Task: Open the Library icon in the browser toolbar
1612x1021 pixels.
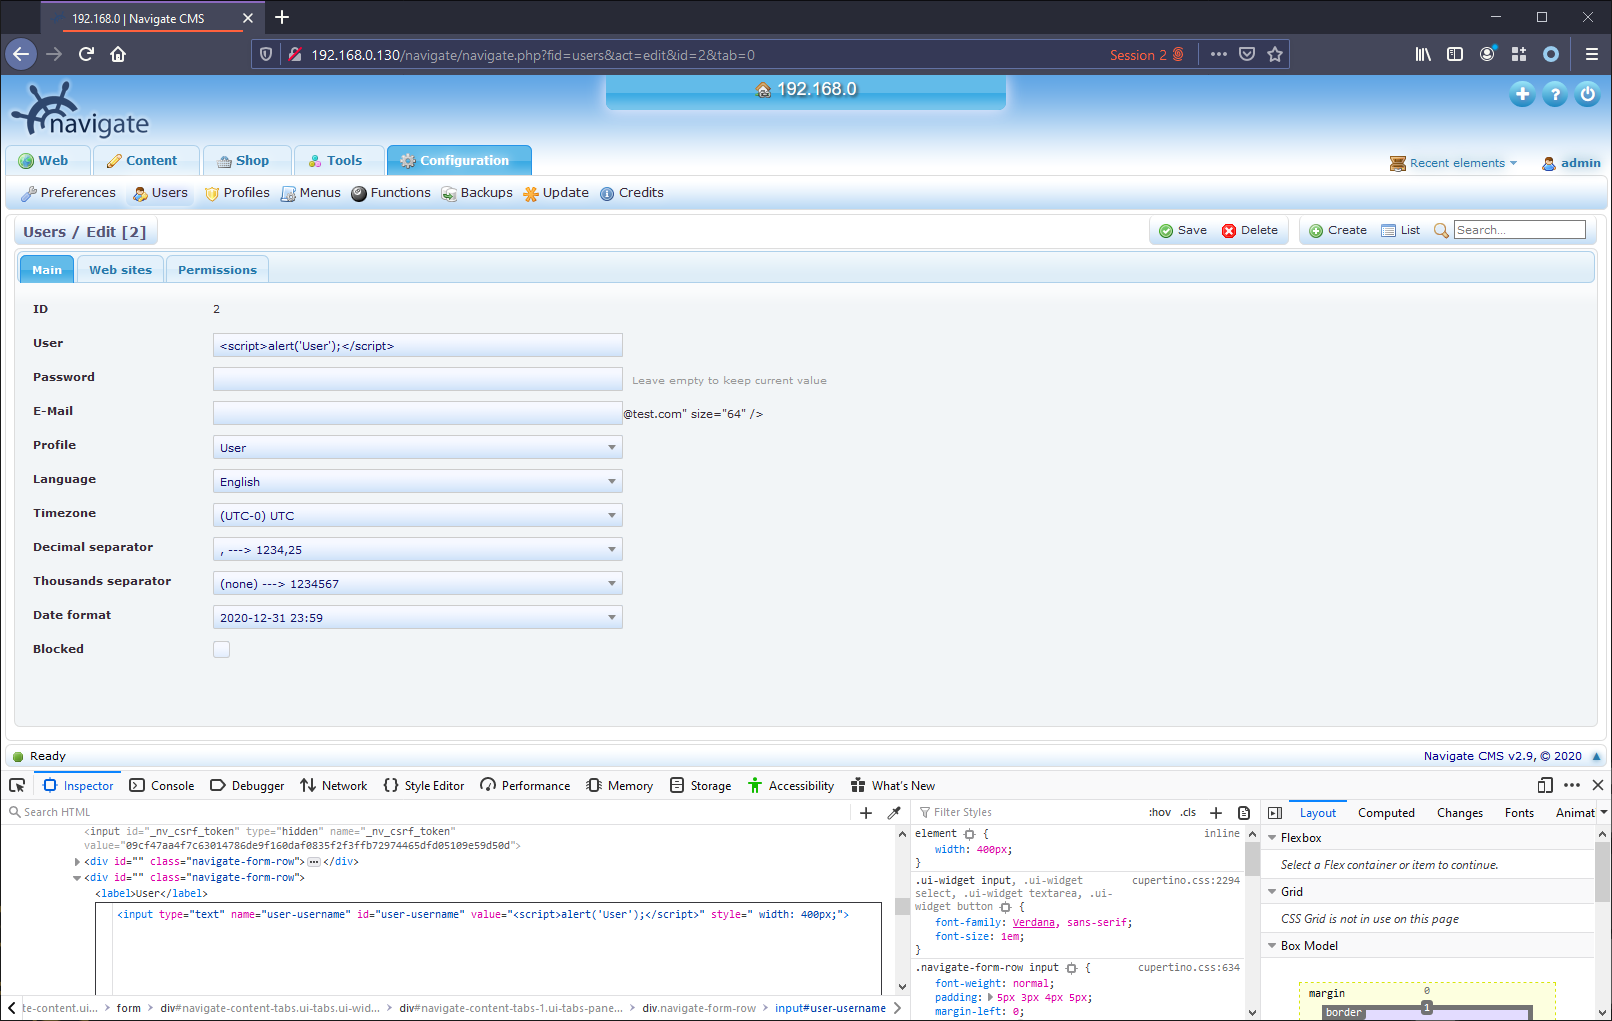Action: 1423,54
